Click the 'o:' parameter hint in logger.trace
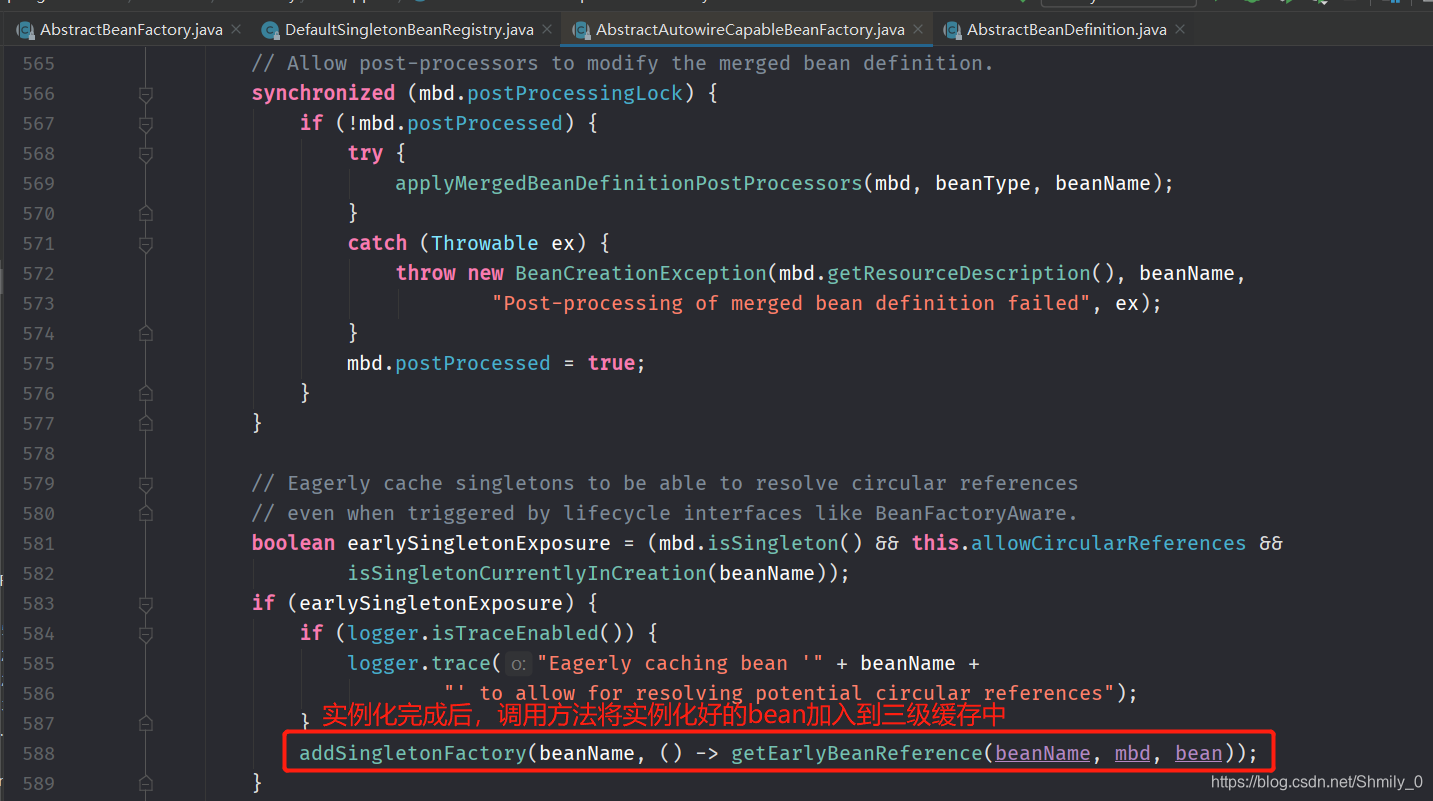 pos(517,664)
